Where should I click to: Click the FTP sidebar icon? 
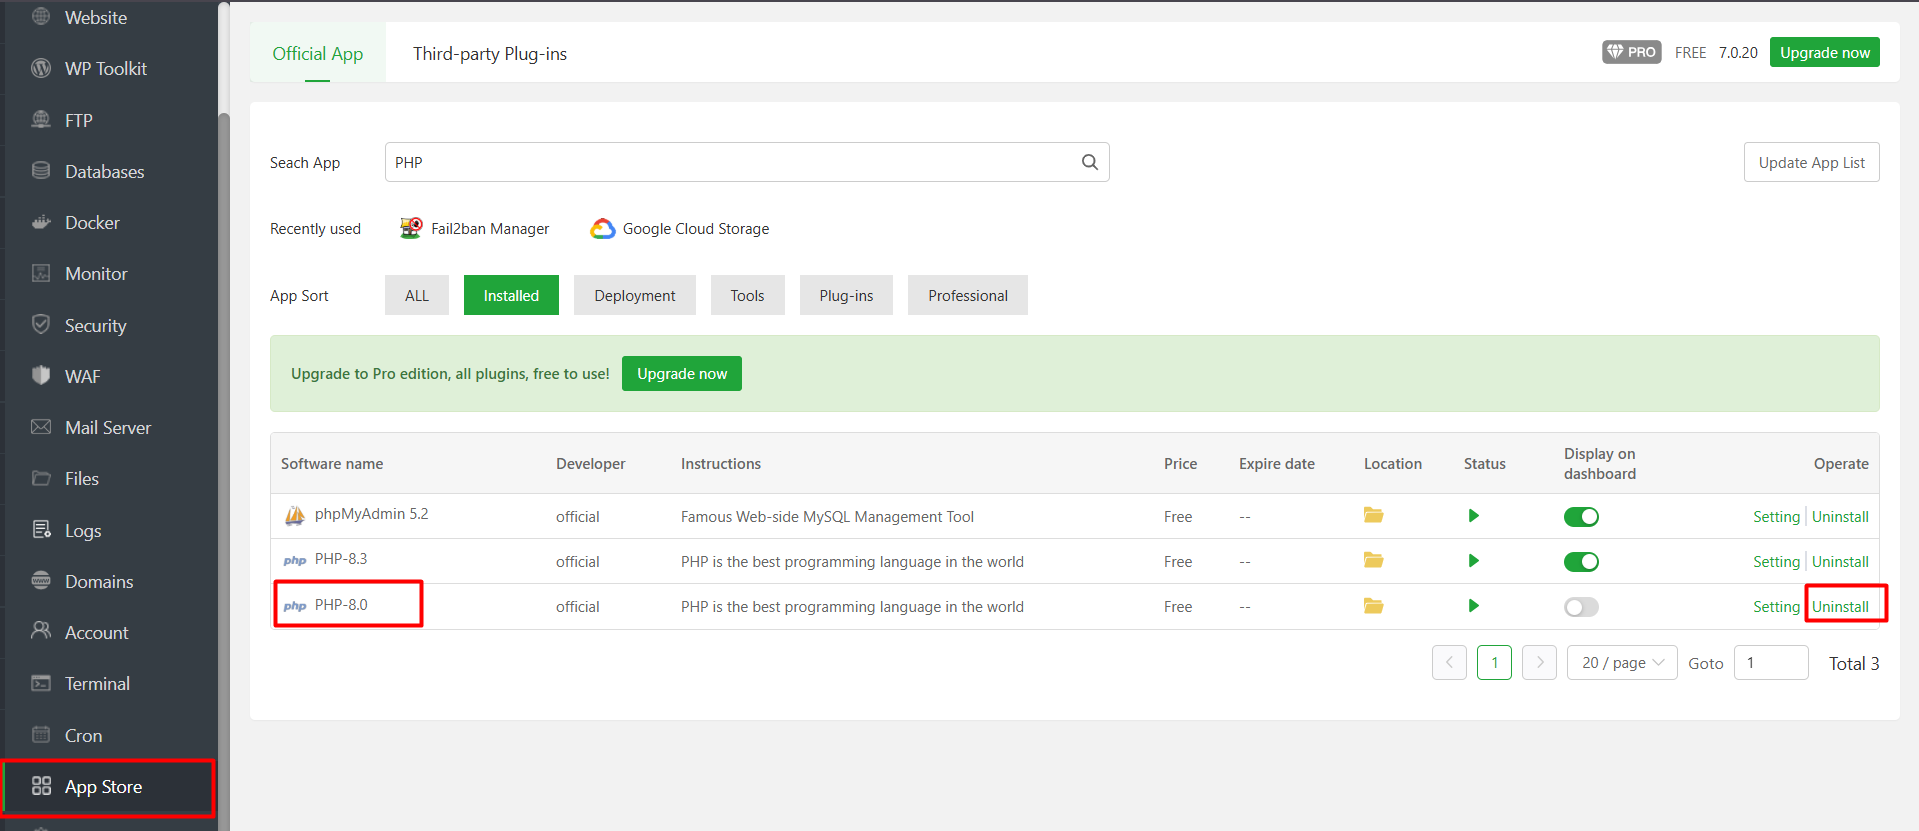pyautogui.click(x=41, y=120)
